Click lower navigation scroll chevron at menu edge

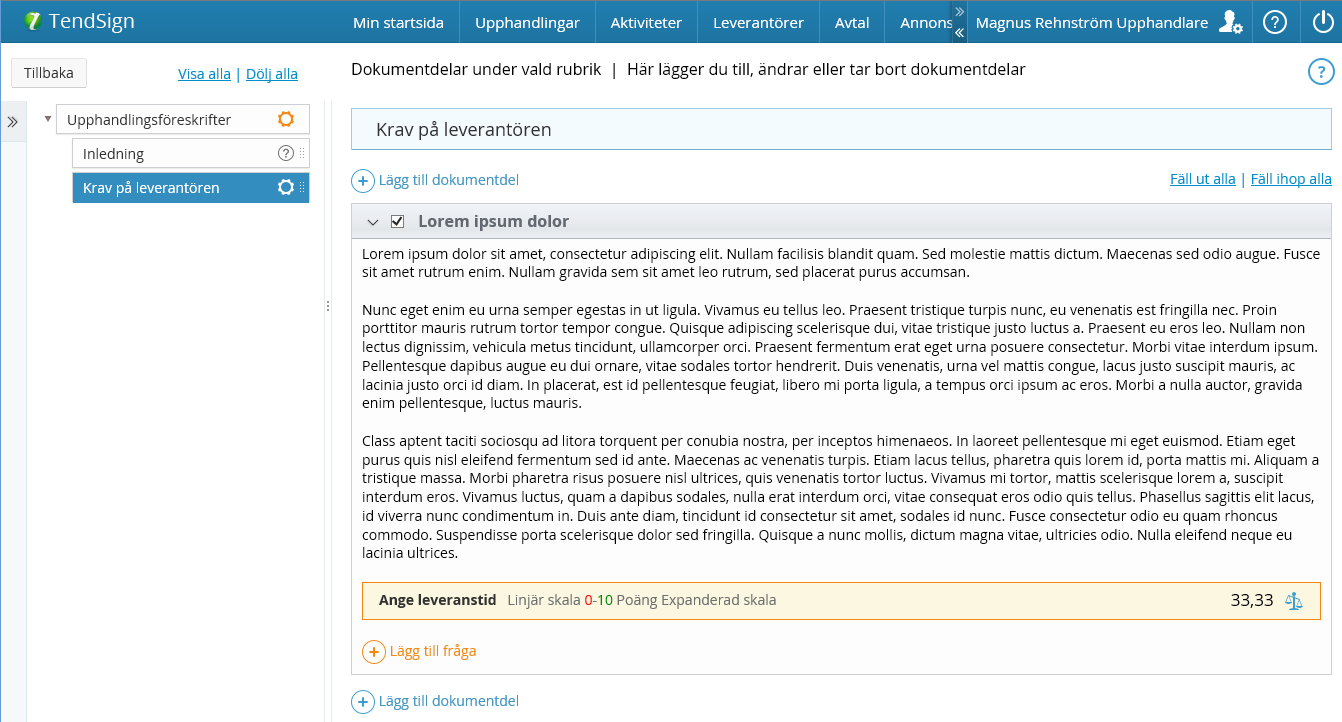[959, 33]
